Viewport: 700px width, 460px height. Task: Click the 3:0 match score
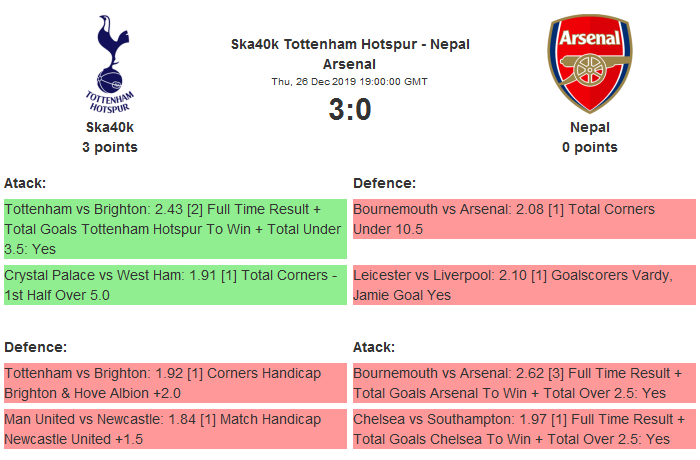(350, 109)
